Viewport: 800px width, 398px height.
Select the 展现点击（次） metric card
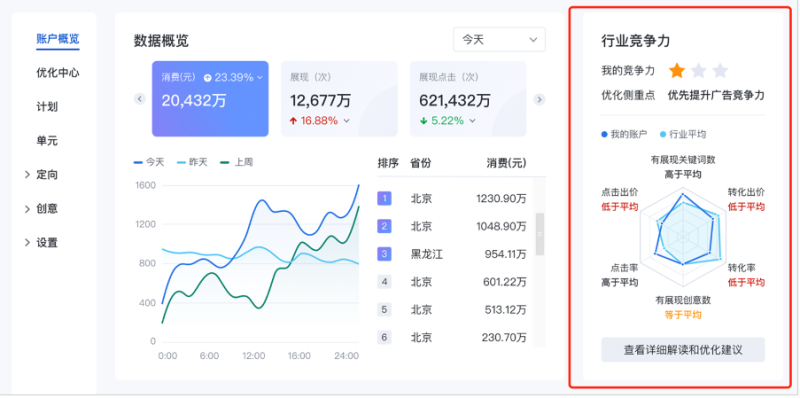coord(468,99)
